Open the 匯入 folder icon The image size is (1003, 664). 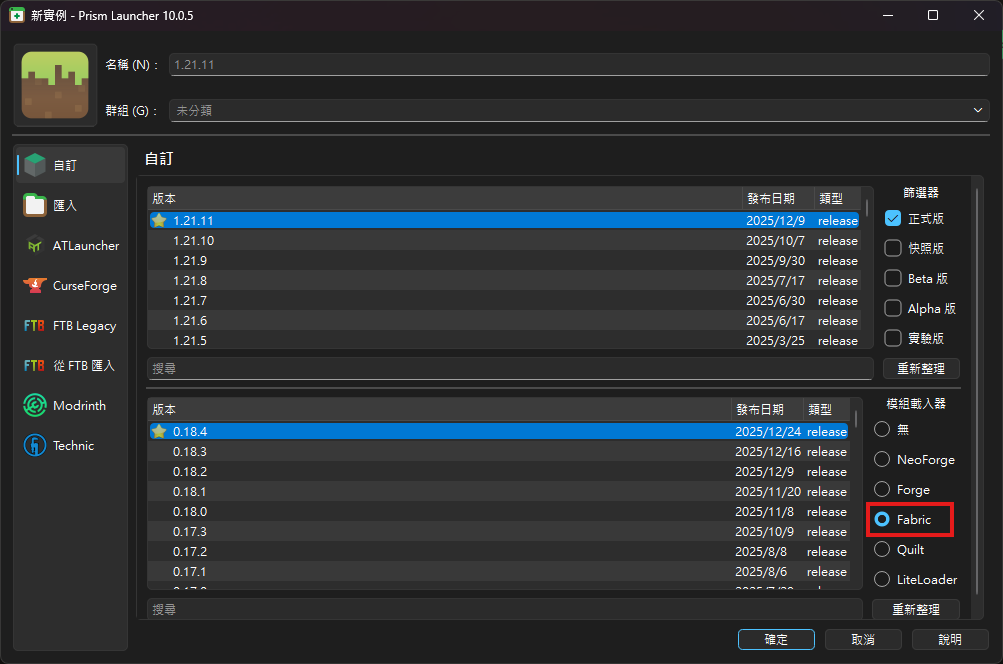(35, 205)
